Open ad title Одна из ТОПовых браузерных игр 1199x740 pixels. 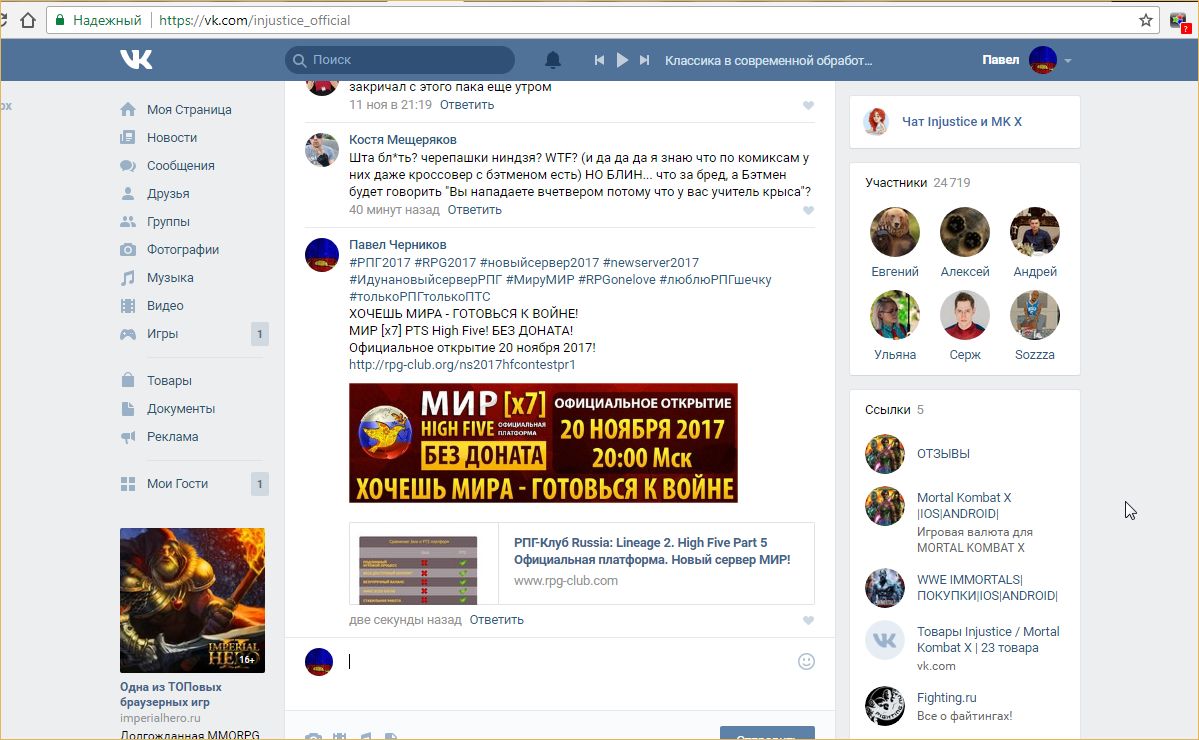tap(171, 694)
